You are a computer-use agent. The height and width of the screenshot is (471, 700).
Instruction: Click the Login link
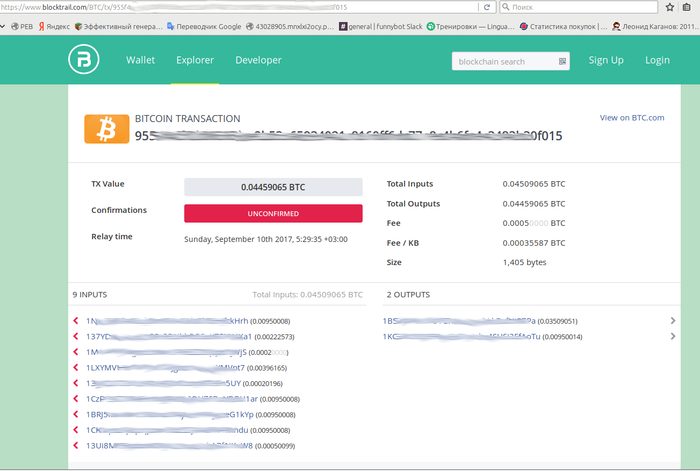[x=657, y=60]
